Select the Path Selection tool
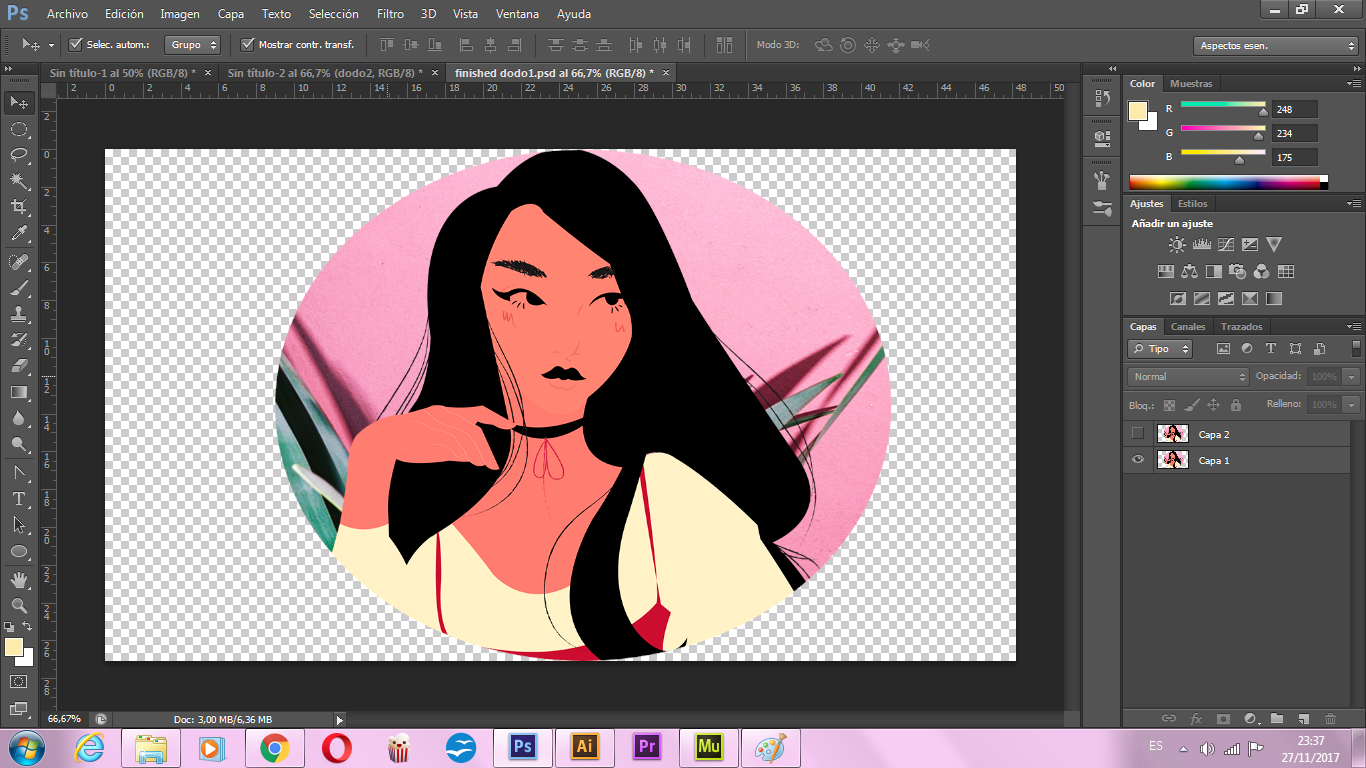The height and width of the screenshot is (768, 1366). click(x=19, y=524)
